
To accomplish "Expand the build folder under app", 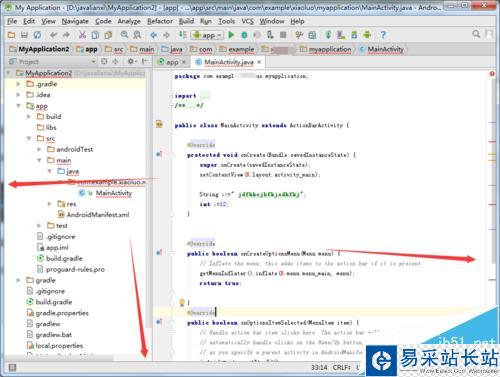I will click(x=29, y=117).
